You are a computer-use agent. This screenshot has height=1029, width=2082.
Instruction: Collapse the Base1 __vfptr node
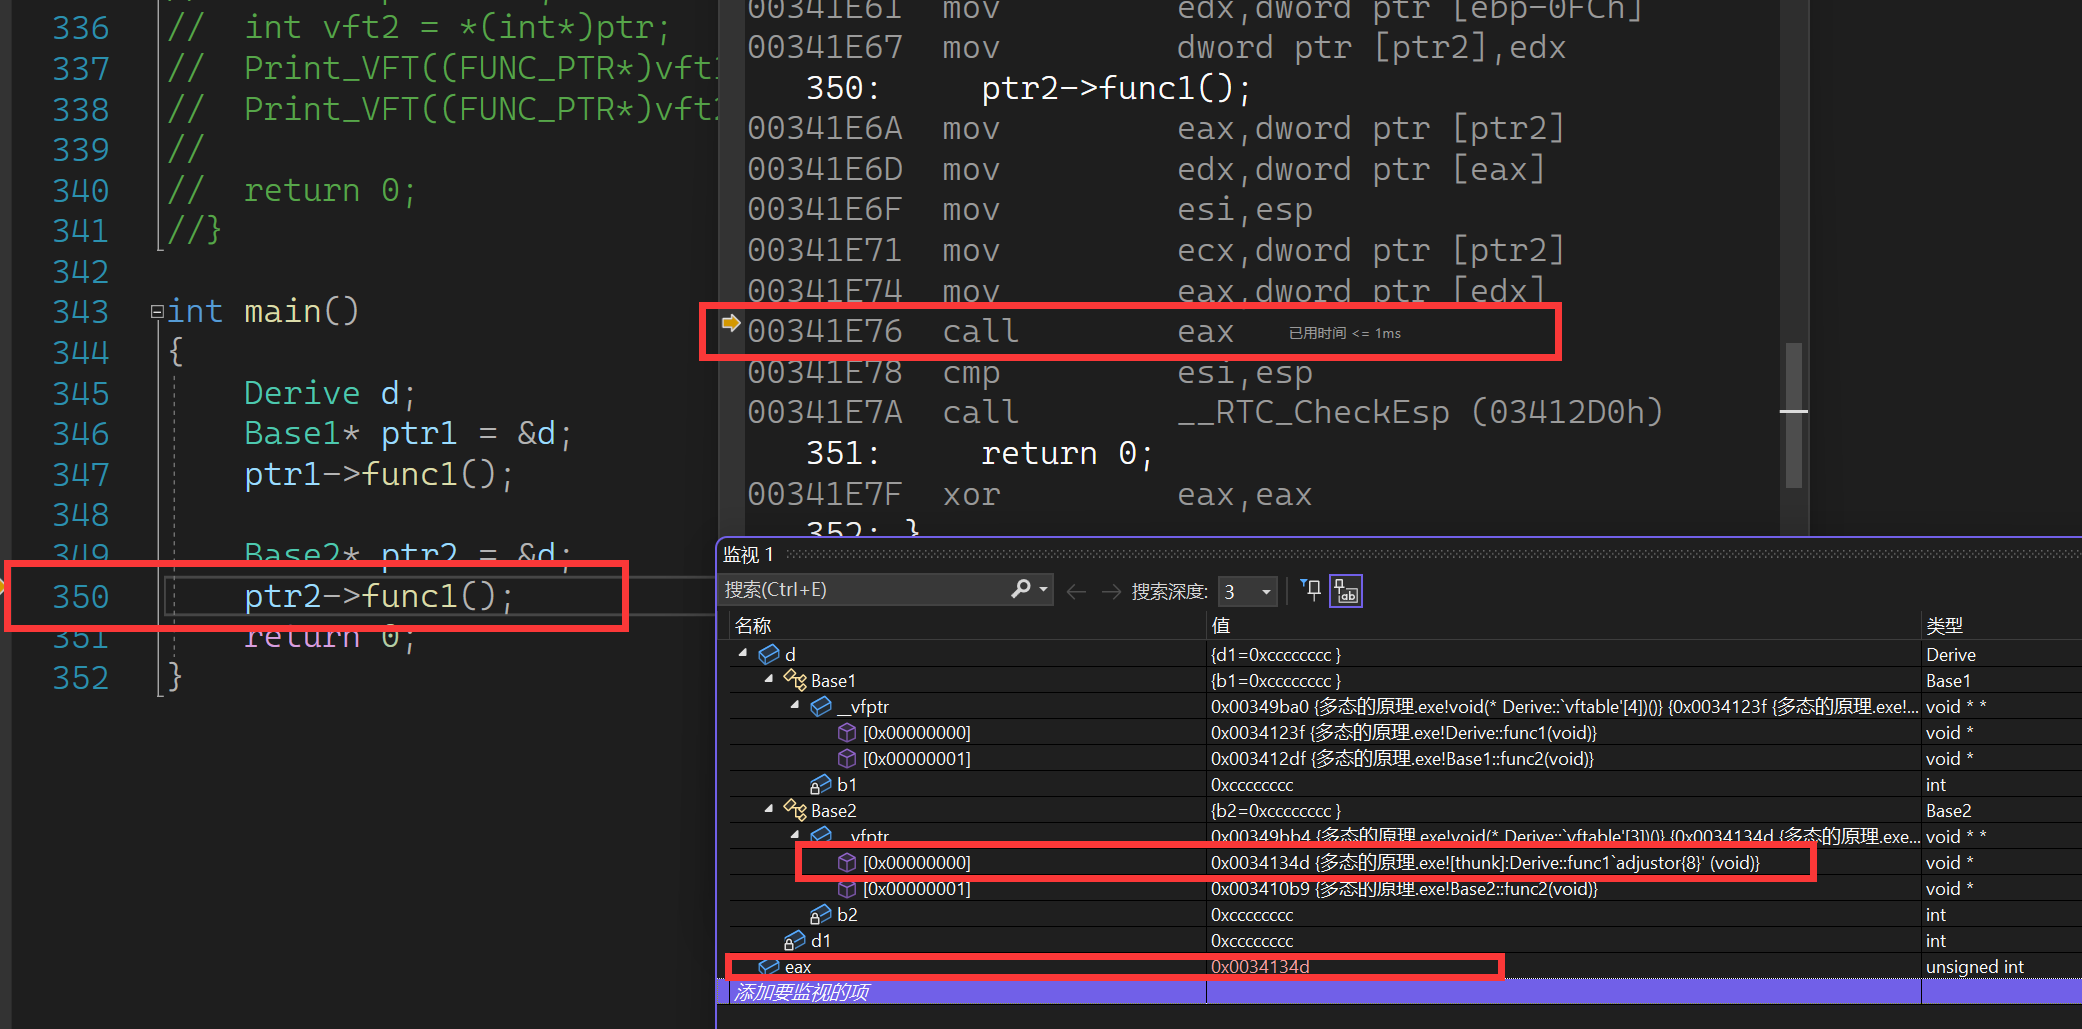pyautogui.click(x=795, y=705)
